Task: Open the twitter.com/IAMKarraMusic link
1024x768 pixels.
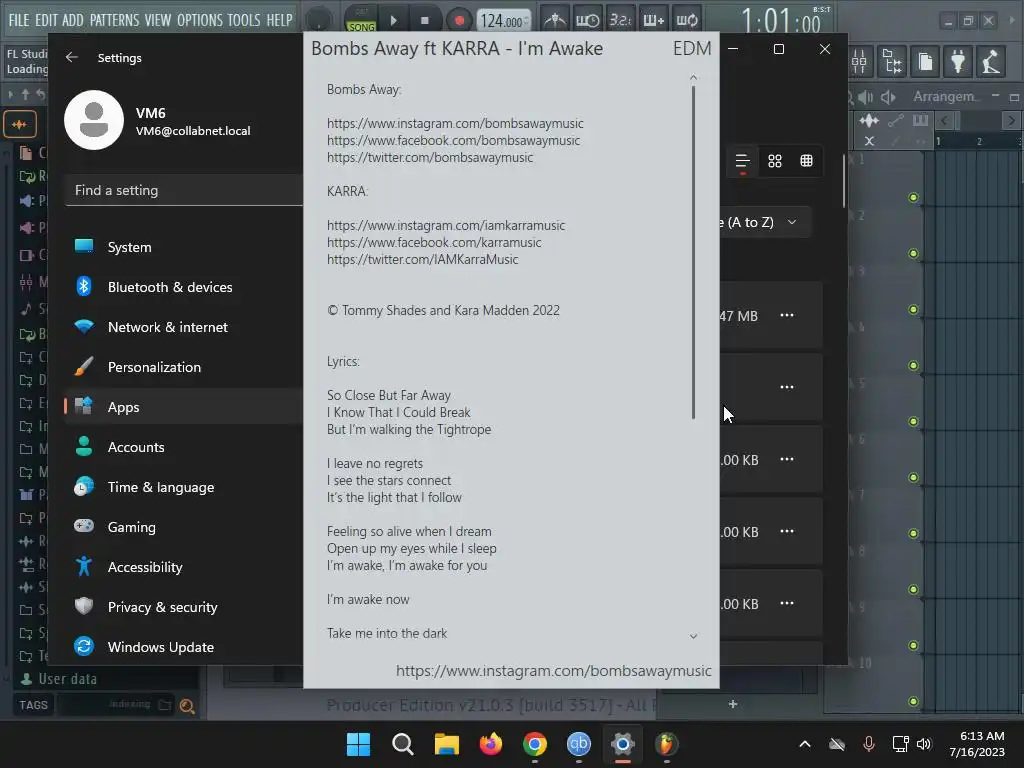Action: (x=423, y=259)
